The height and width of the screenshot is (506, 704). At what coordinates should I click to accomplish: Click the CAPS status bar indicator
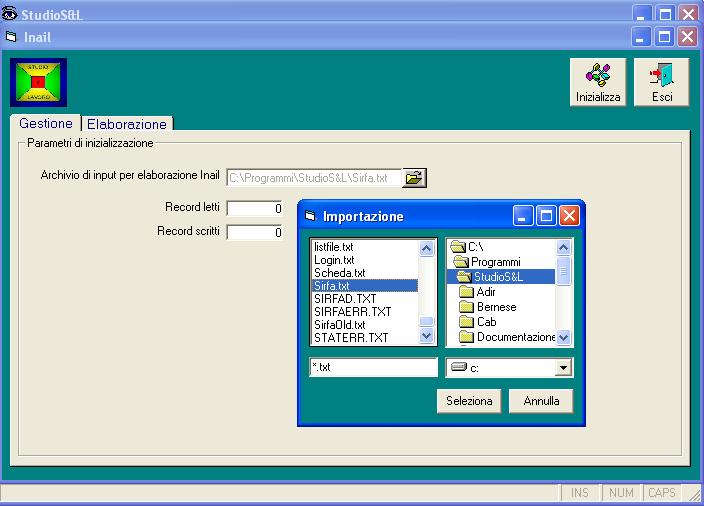pos(662,493)
